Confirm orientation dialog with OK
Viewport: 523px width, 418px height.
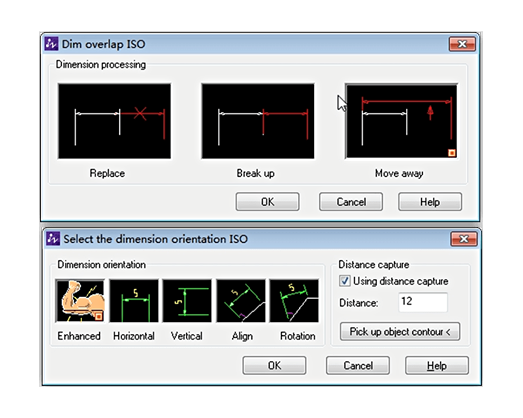coord(274,365)
